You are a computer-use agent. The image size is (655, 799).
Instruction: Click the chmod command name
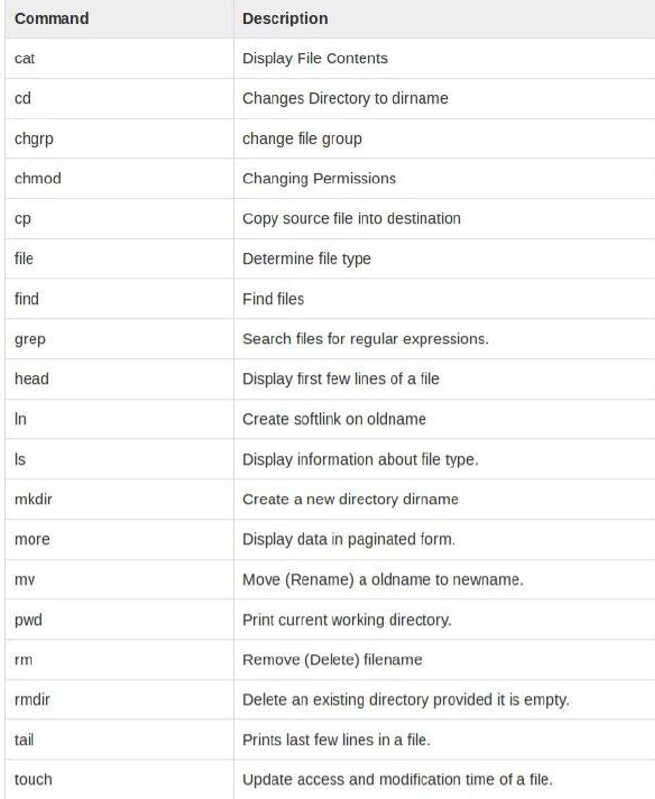tap(38, 178)
